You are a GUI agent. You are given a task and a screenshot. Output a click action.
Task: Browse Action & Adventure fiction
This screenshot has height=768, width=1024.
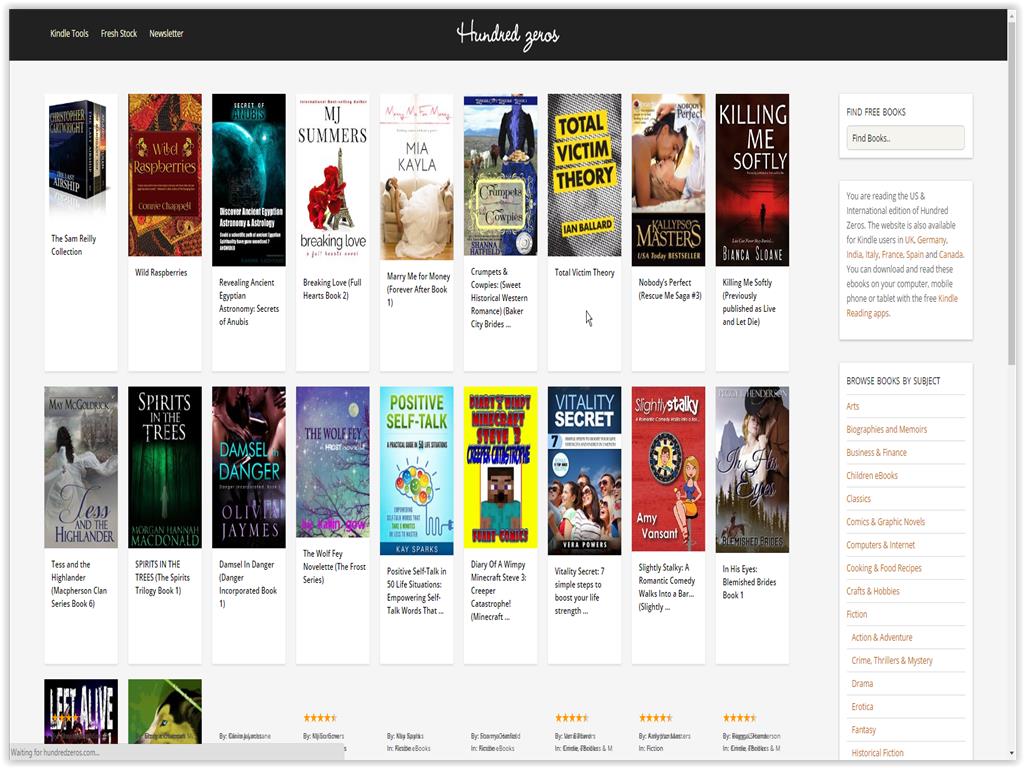(x=882, y=637)
